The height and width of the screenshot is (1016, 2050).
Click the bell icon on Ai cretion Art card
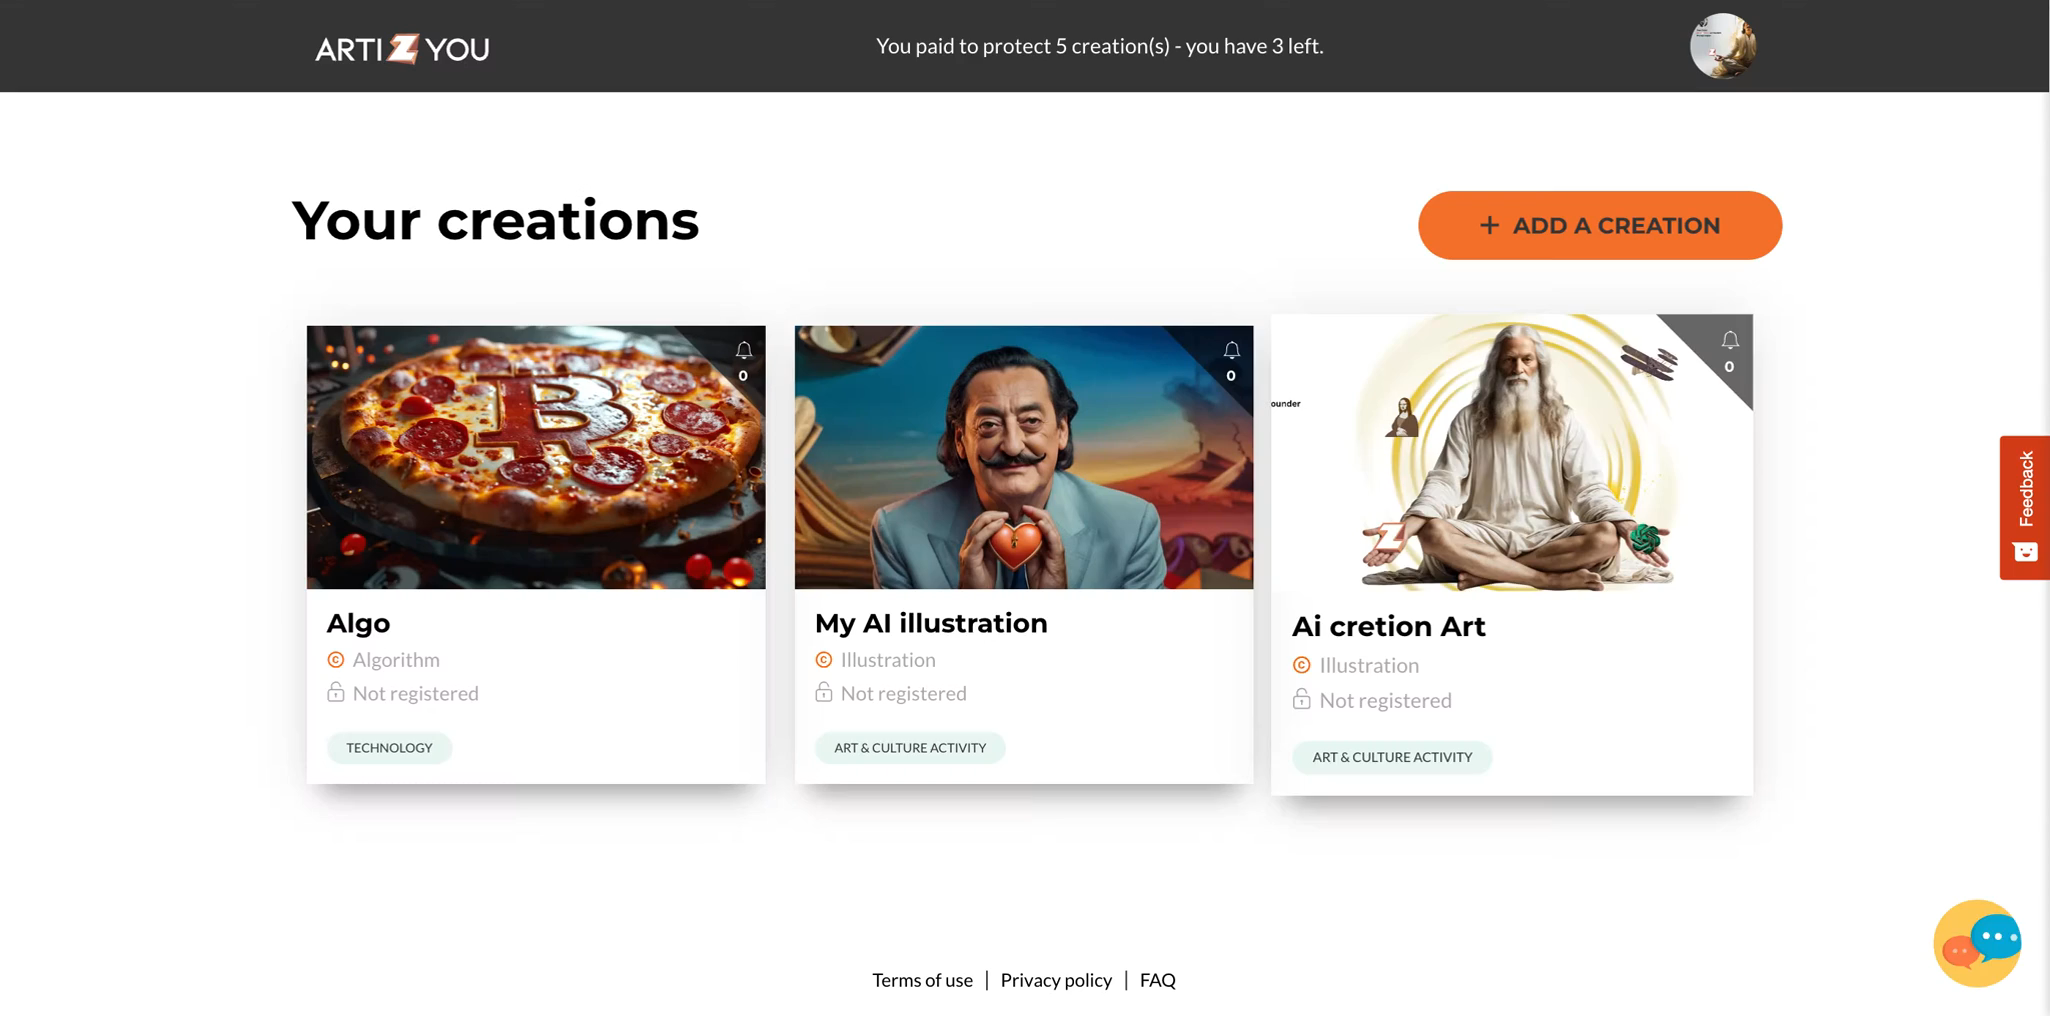click(1730, 340)
